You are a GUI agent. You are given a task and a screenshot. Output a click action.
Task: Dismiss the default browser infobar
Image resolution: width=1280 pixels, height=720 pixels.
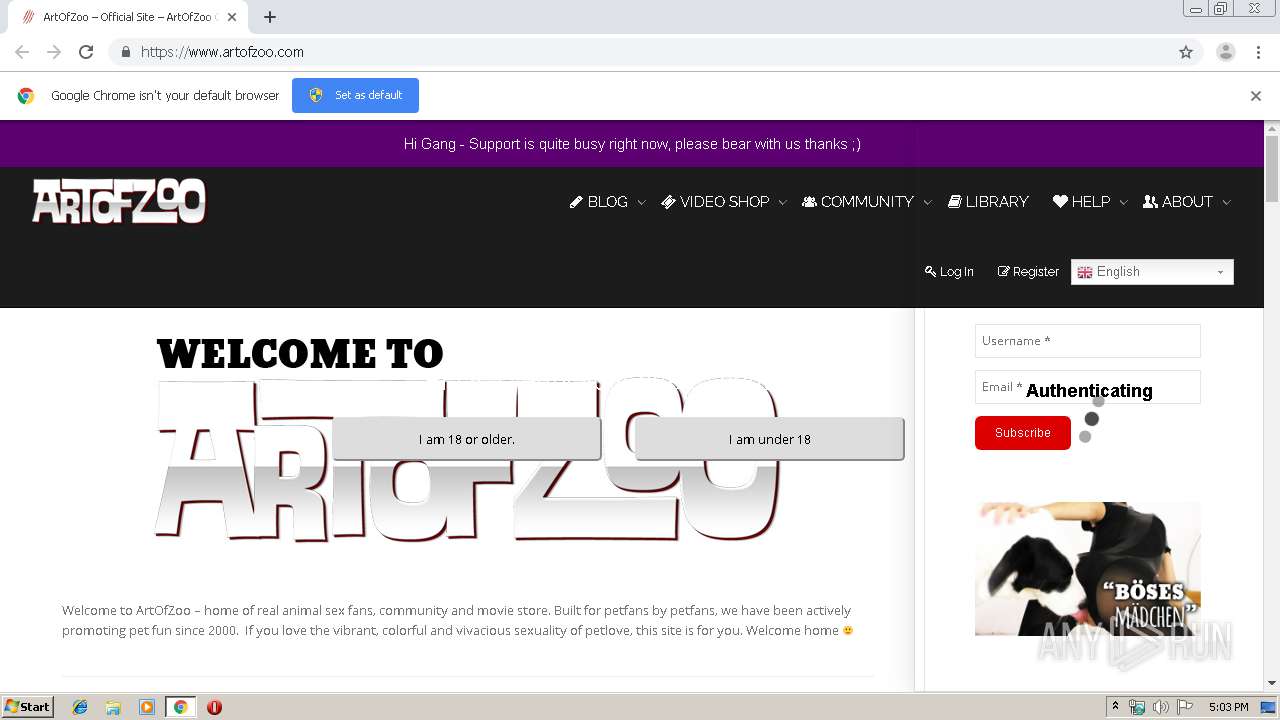pos(1256,96)
